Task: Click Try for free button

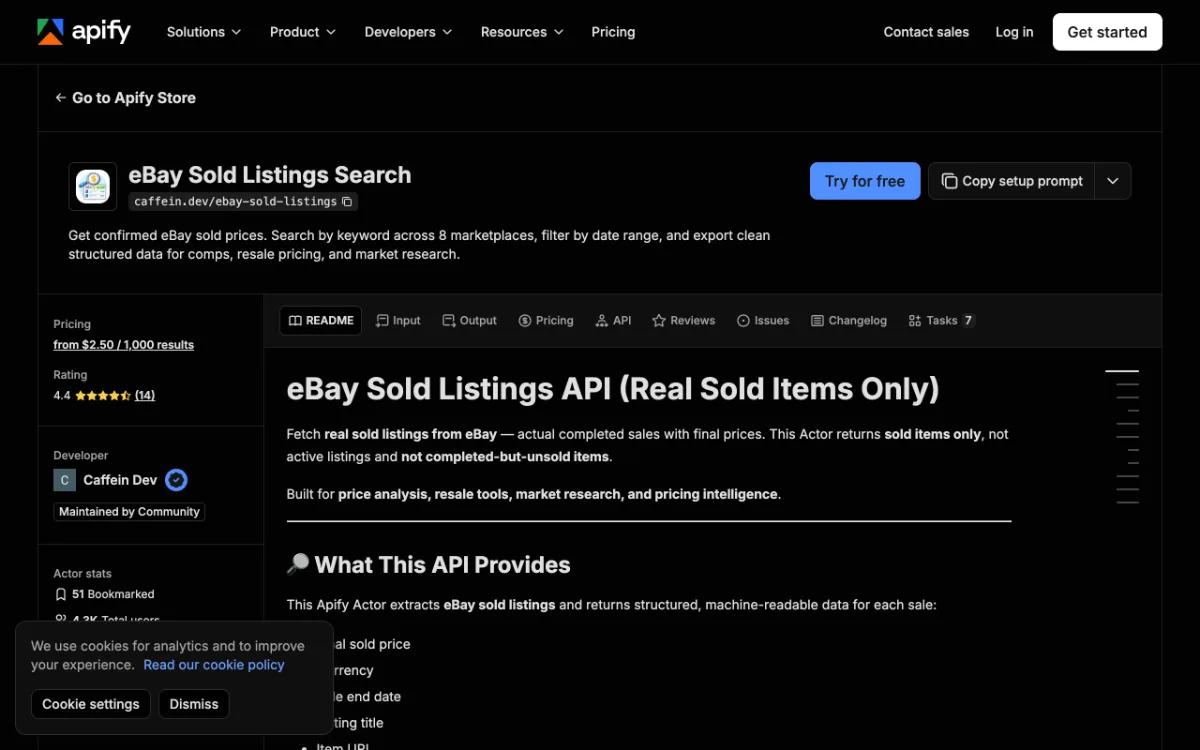Action: (865, 181)
